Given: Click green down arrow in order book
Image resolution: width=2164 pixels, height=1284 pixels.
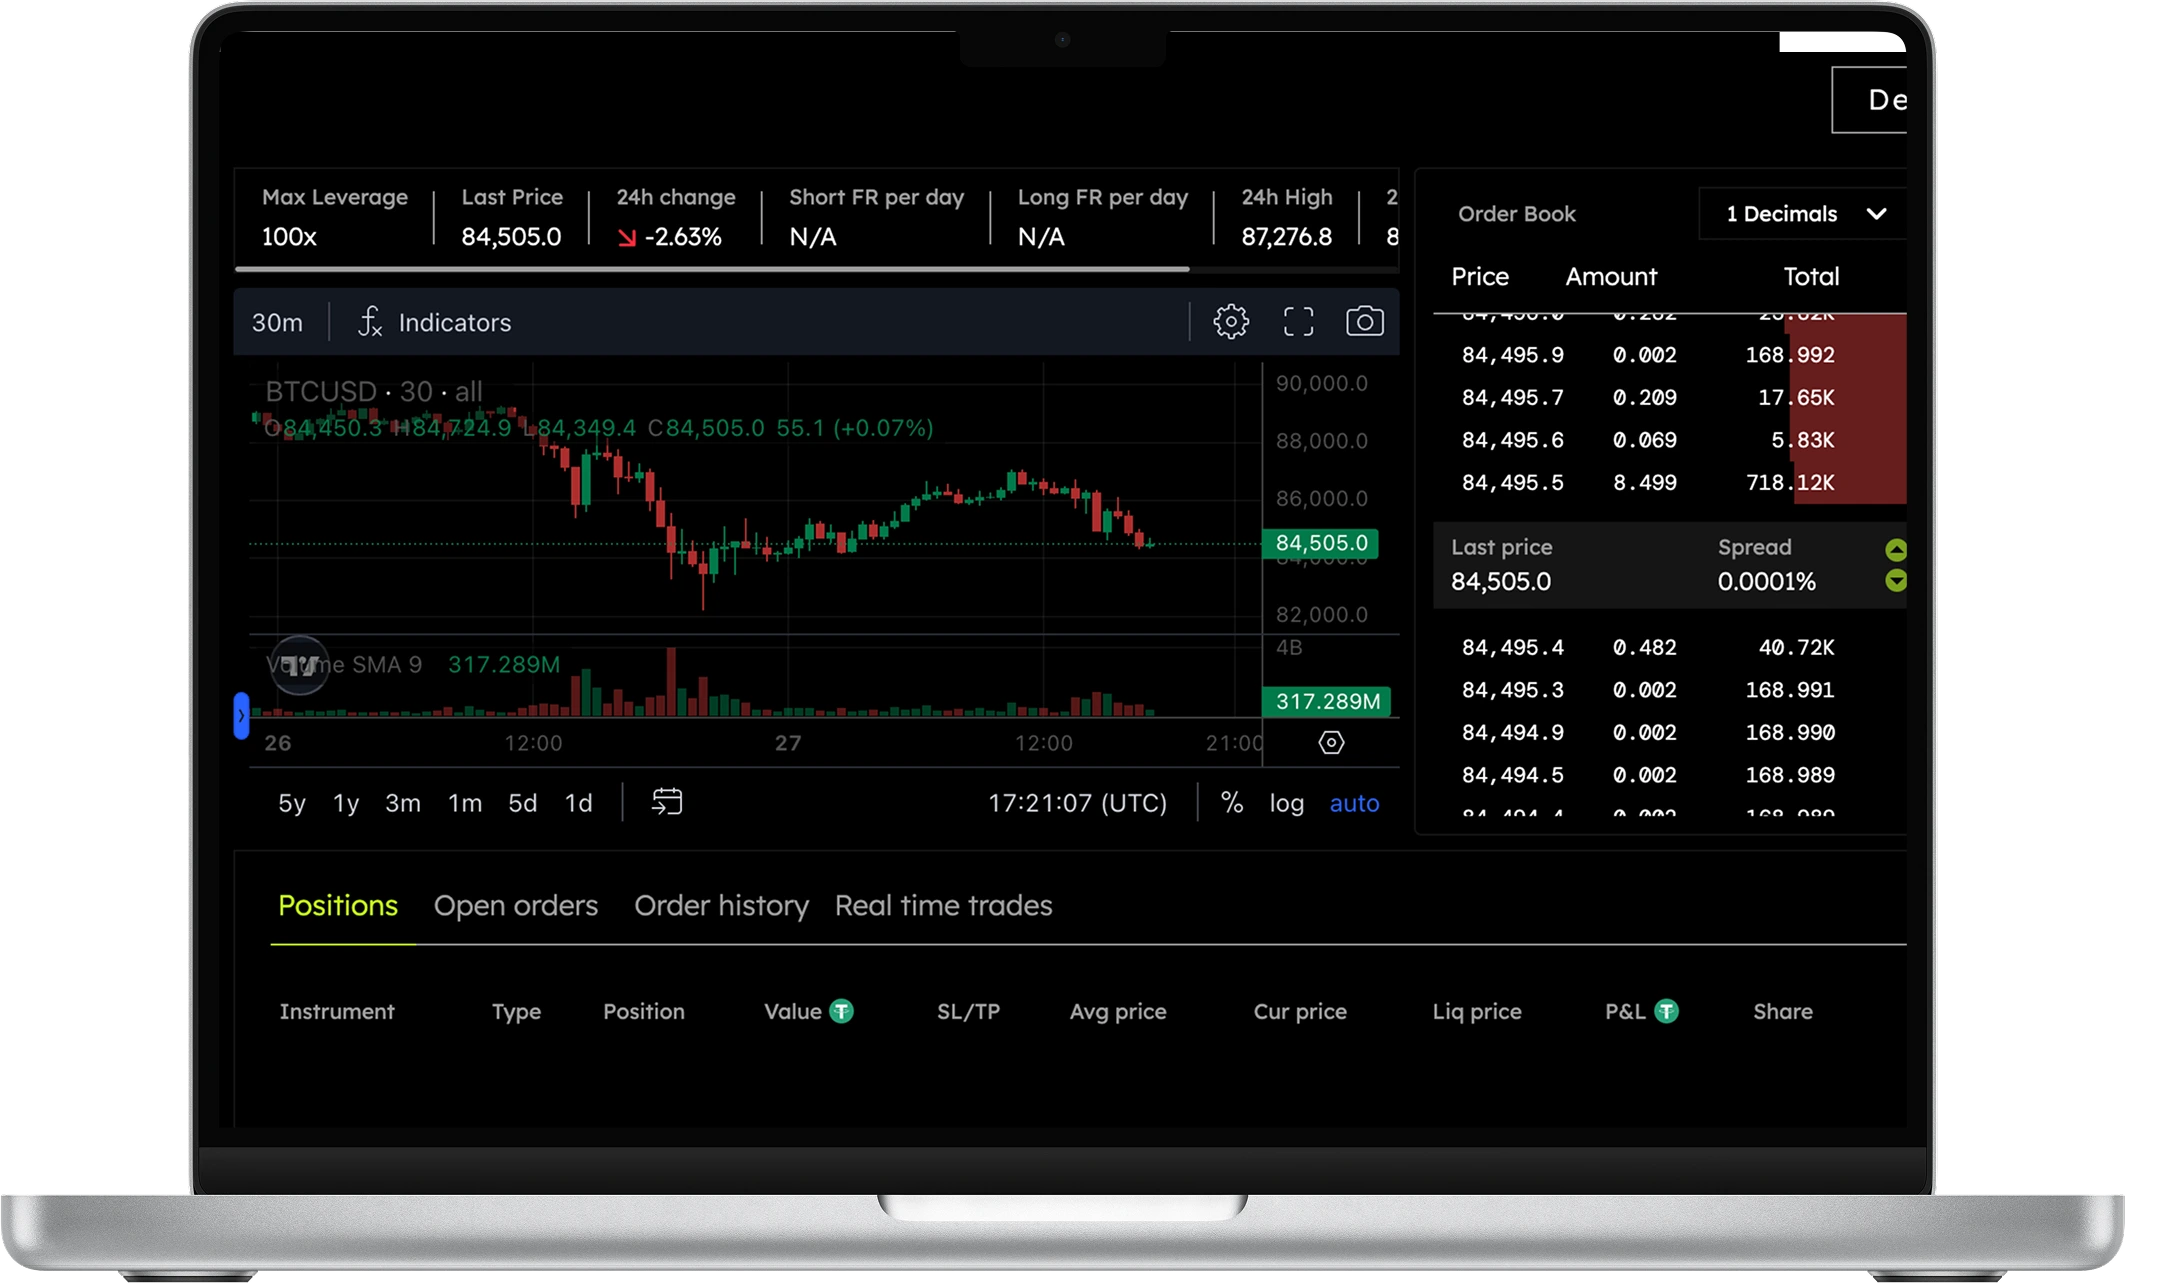Looking at the screenshot, I should [1895, 581].
